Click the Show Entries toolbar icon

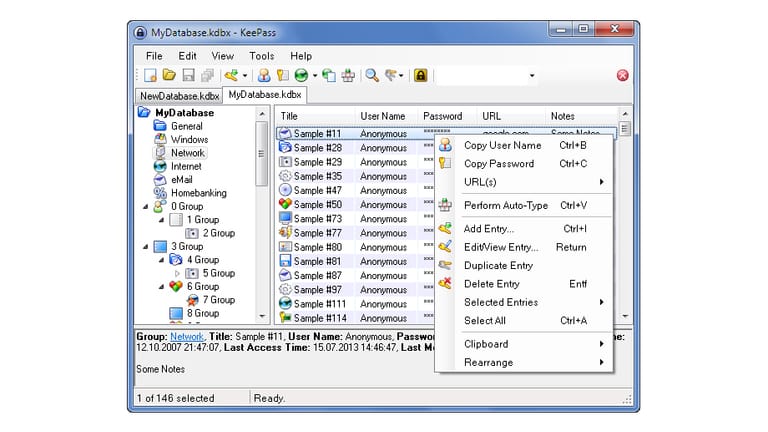pos(390,75)
